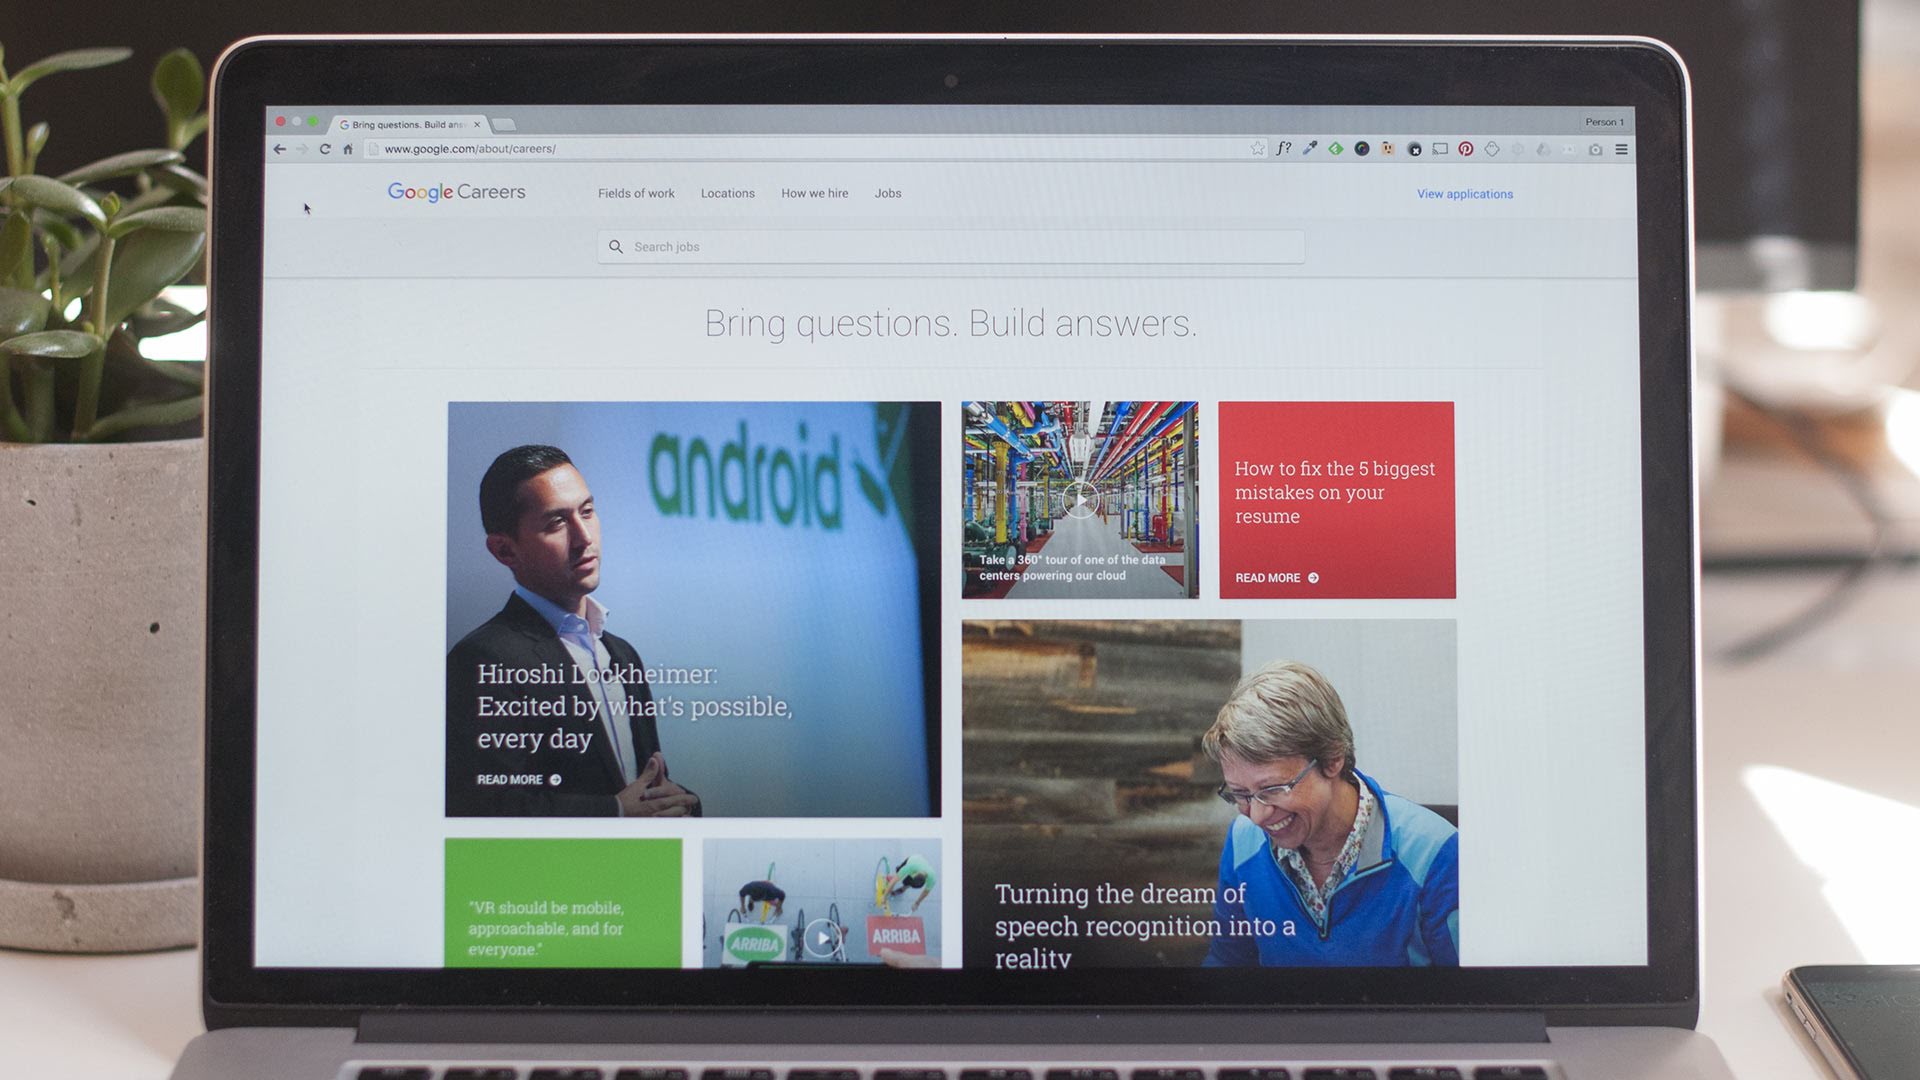
Task: Select the color wheel extension icon
Action: 1360,148
